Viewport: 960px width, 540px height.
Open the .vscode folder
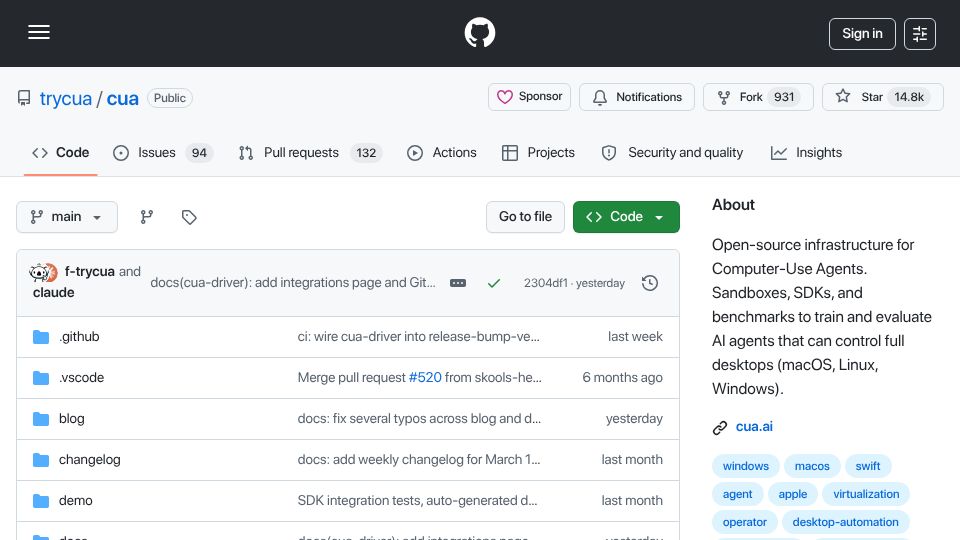click(81, 378)
